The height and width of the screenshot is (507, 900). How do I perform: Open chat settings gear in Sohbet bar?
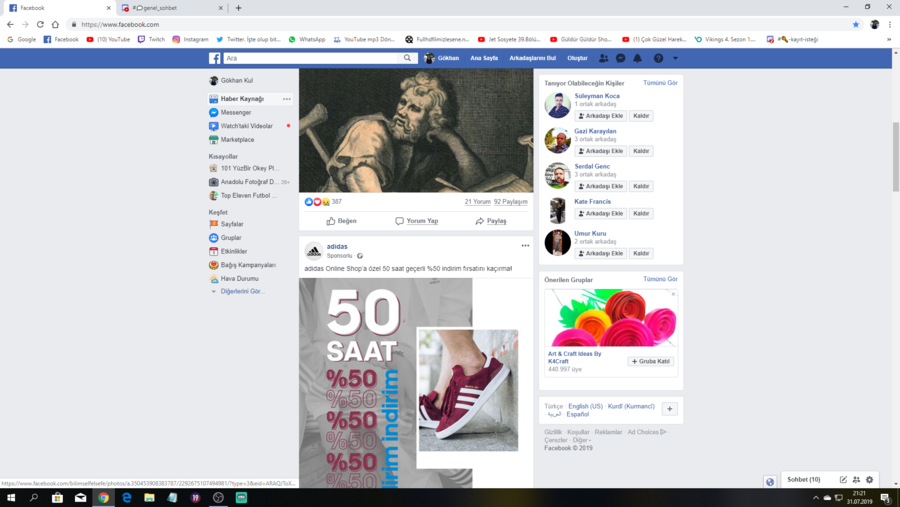(x=870, y=480)
